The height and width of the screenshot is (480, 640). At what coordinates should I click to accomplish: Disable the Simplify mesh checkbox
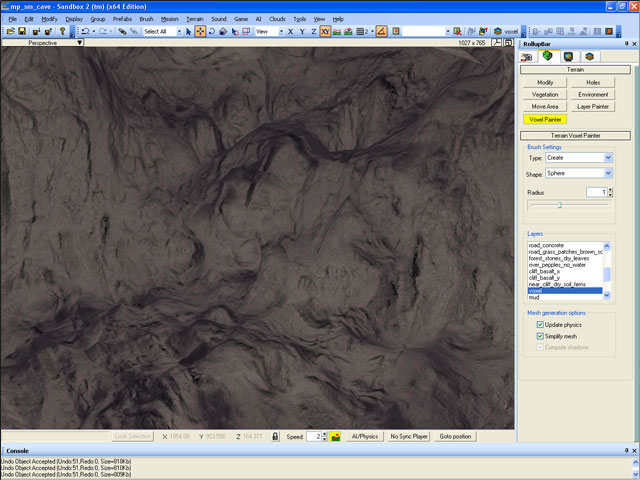point(541,336)
